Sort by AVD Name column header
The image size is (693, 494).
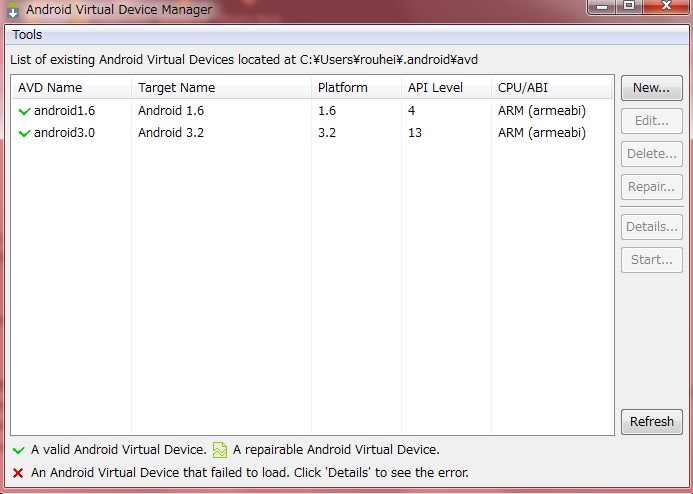pos(72,87)
